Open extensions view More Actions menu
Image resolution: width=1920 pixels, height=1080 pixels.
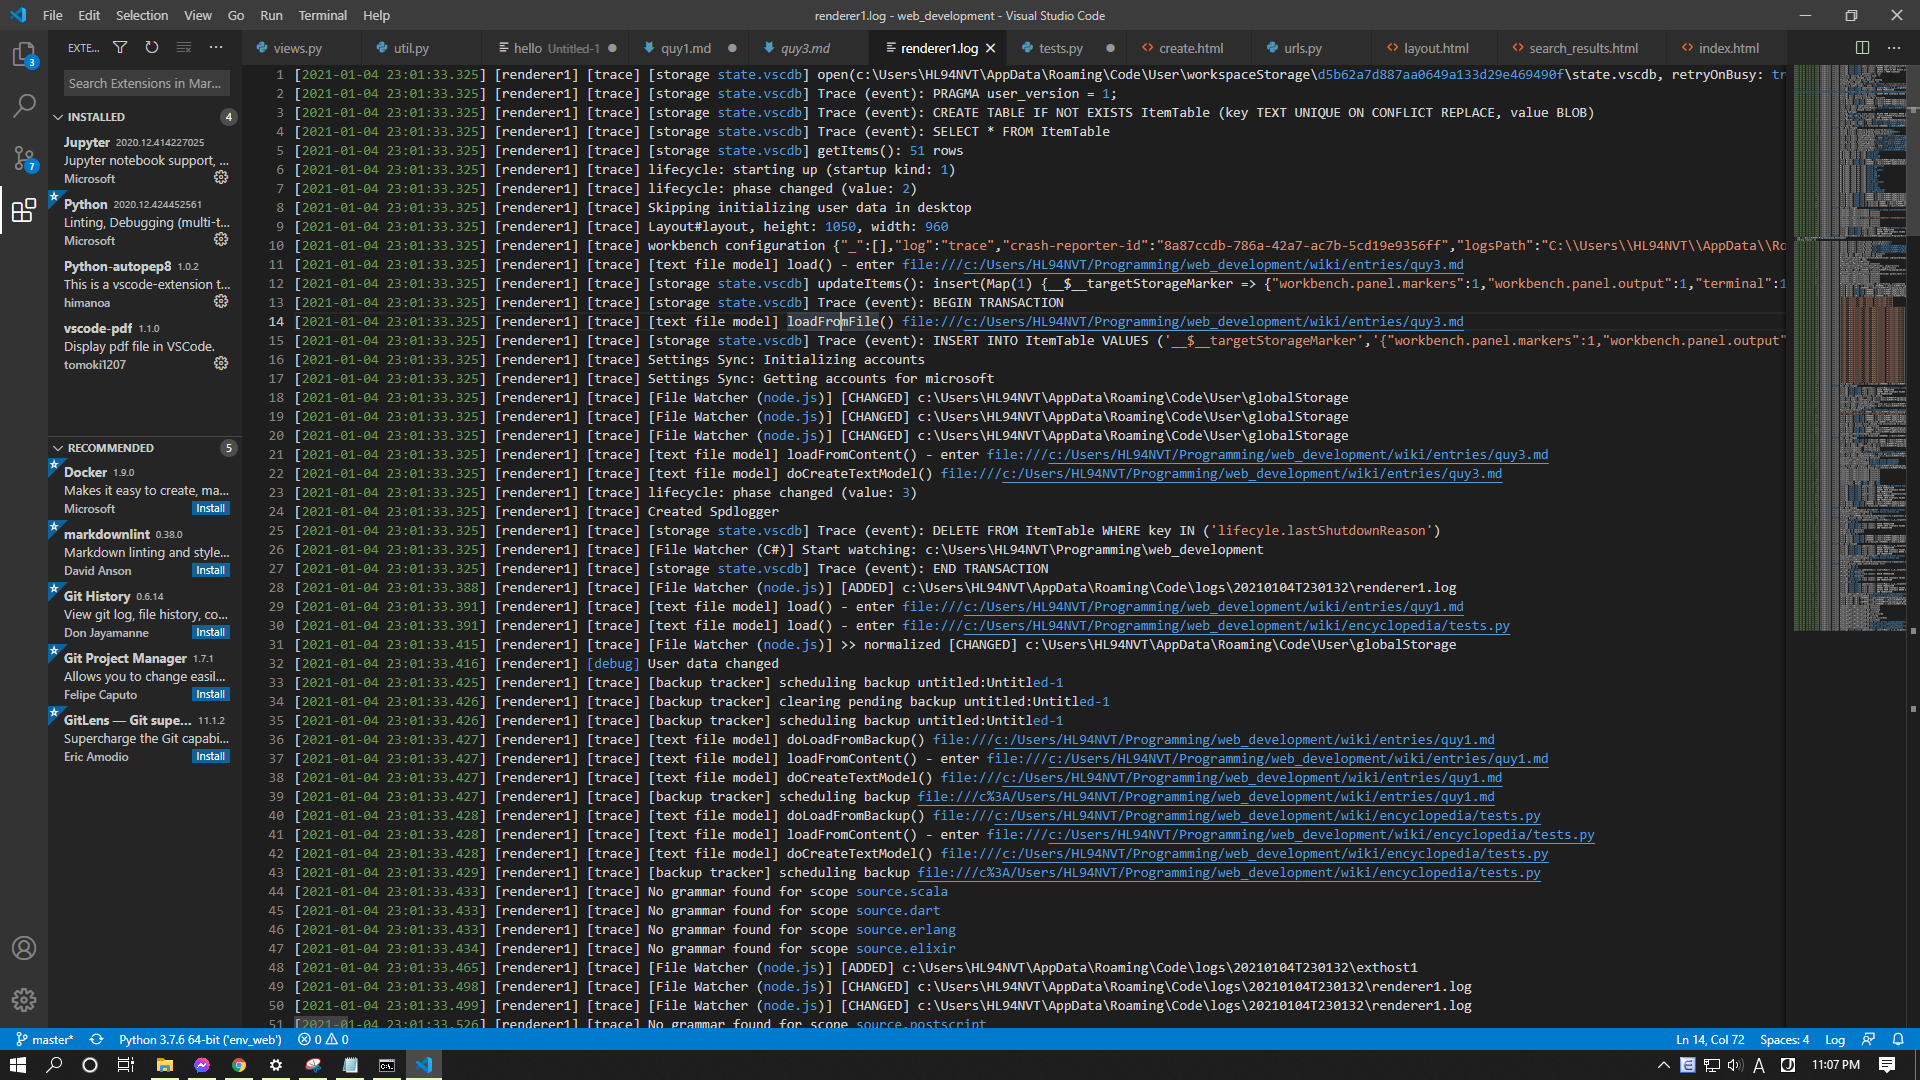coord(216,47)
